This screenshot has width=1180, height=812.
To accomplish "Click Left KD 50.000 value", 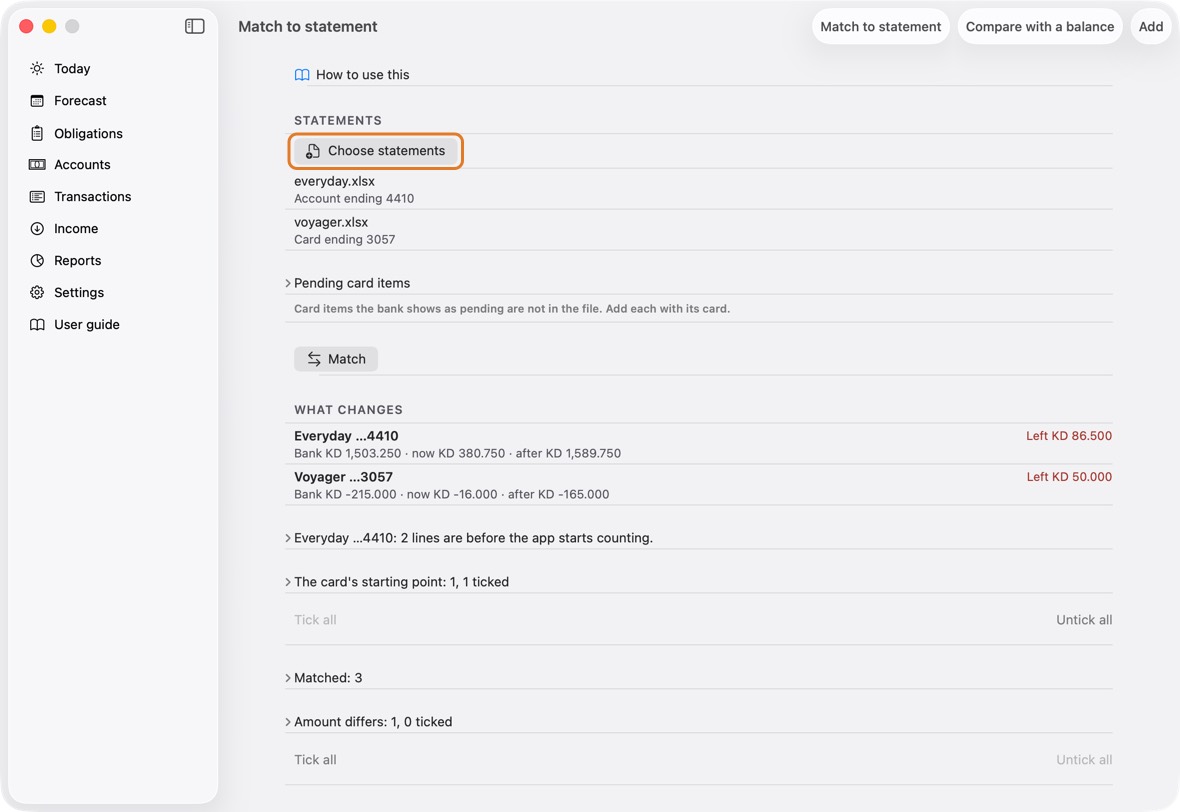I will 1069,477.
